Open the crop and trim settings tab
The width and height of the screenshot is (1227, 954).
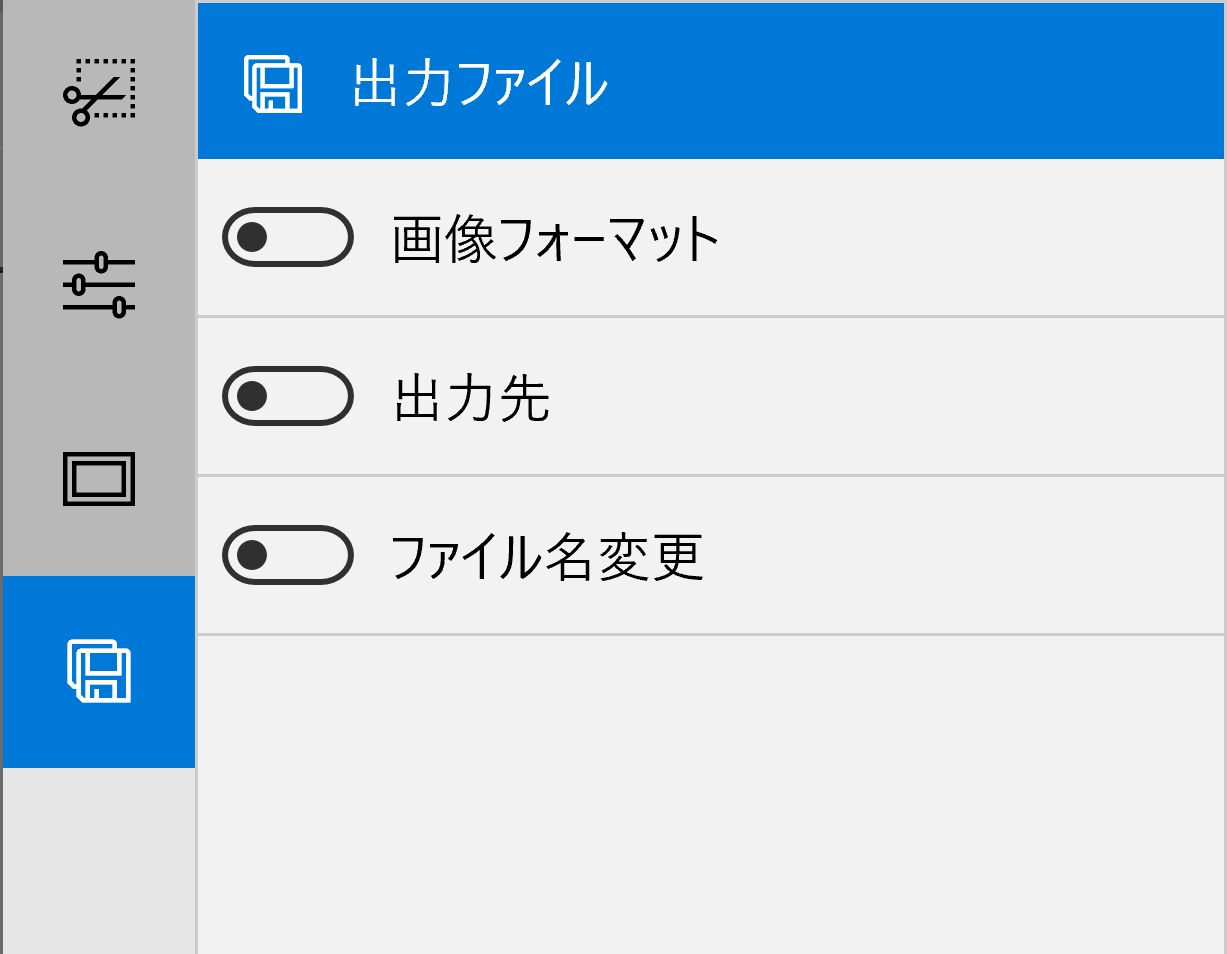point(99,92)
